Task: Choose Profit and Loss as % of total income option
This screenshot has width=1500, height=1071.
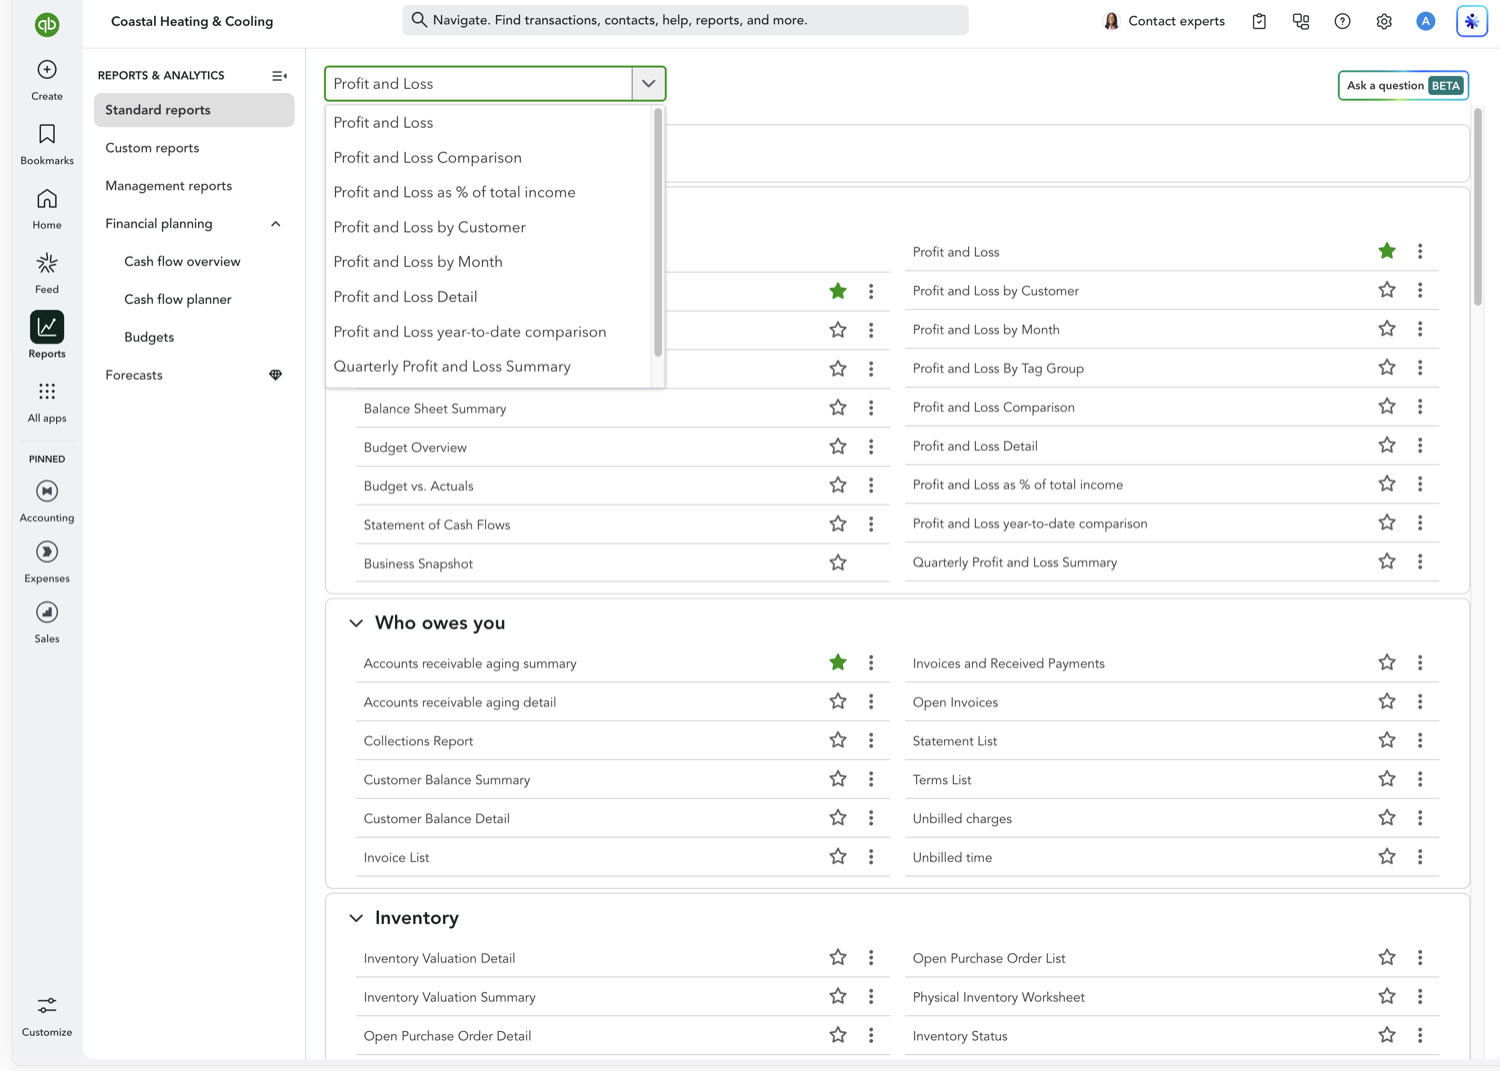Action: (x=455, y=193)
